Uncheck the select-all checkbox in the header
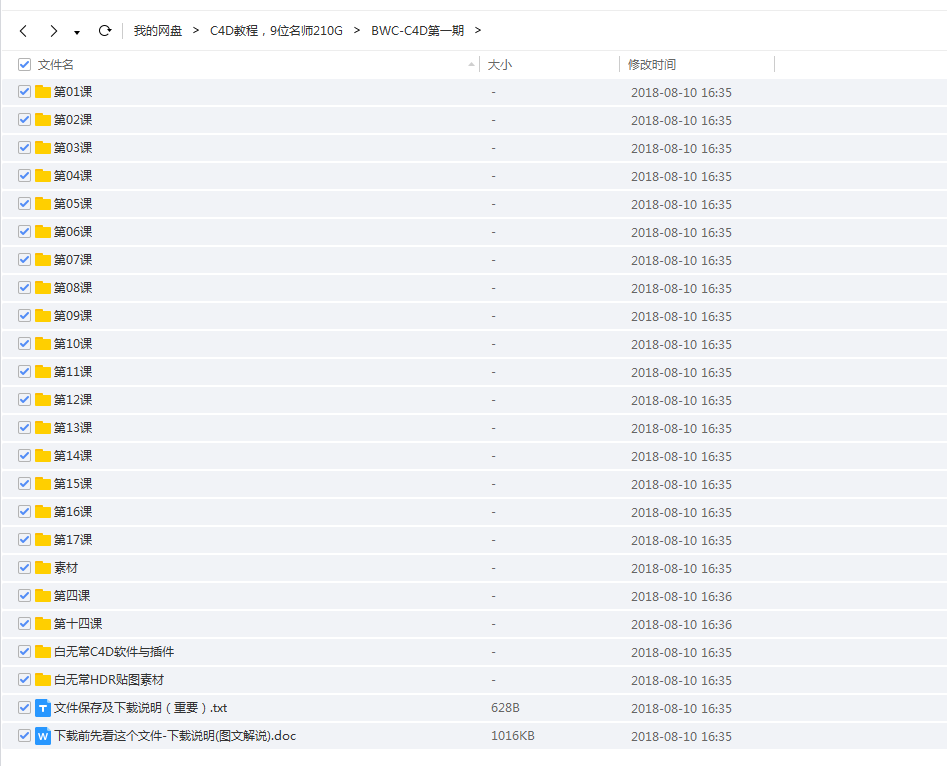Screen dimensions: 947x766 point(23,64)
